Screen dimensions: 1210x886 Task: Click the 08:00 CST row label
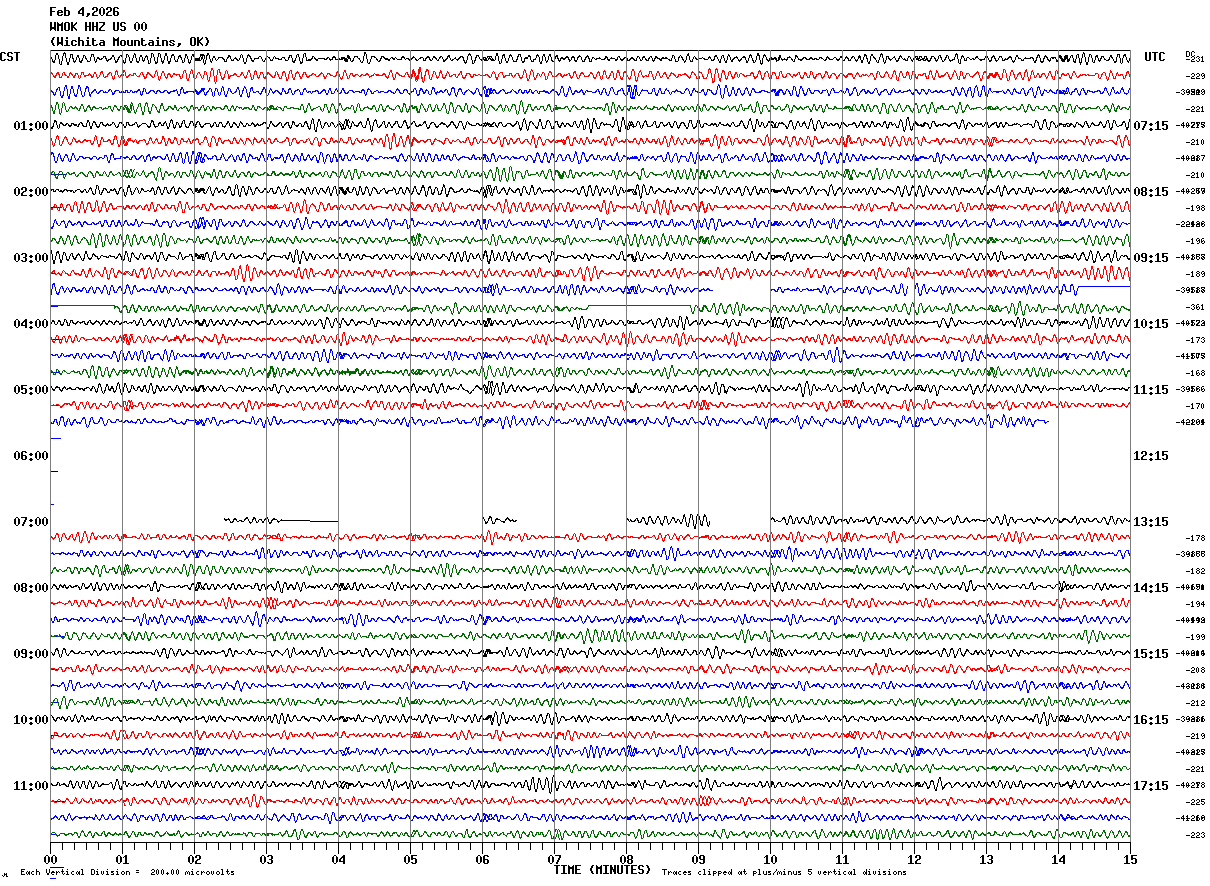coord(30,588)
